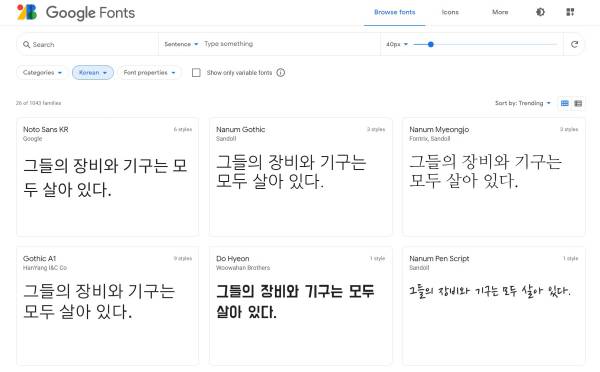
Task: Open the Sort by Trending dropdown
Action: [x=523, y=103]
